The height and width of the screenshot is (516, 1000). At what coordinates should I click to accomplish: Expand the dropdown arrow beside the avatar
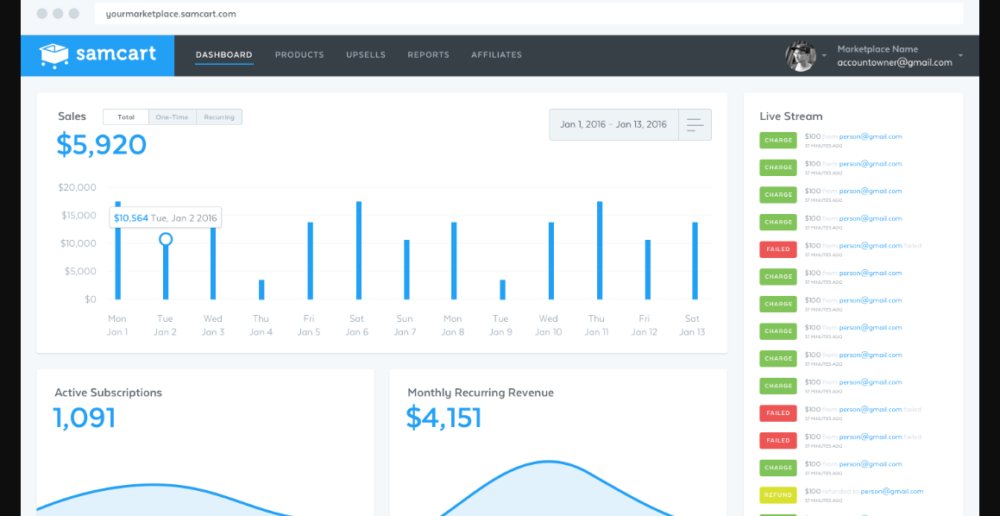(x=825, y=56)
